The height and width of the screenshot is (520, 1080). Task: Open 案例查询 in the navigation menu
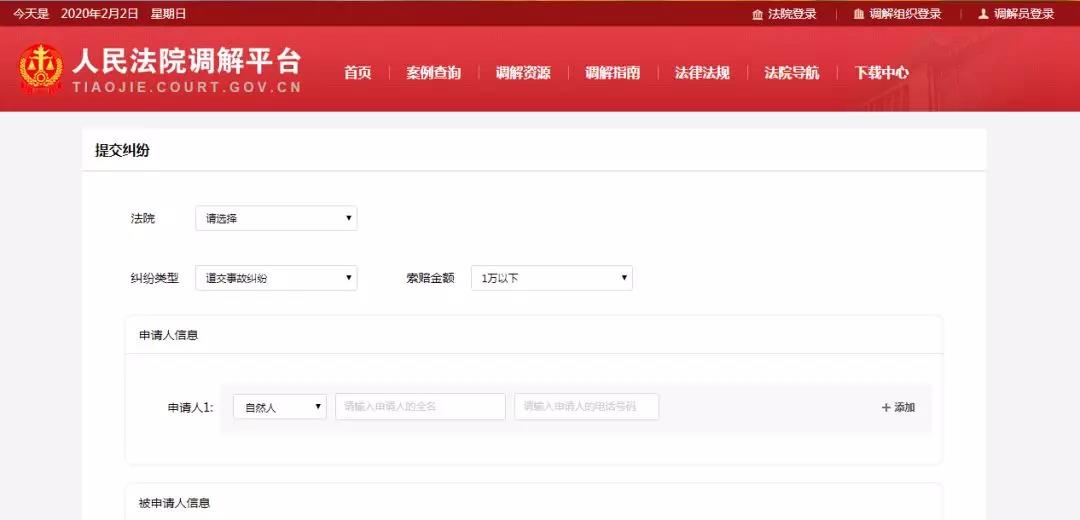433,73
